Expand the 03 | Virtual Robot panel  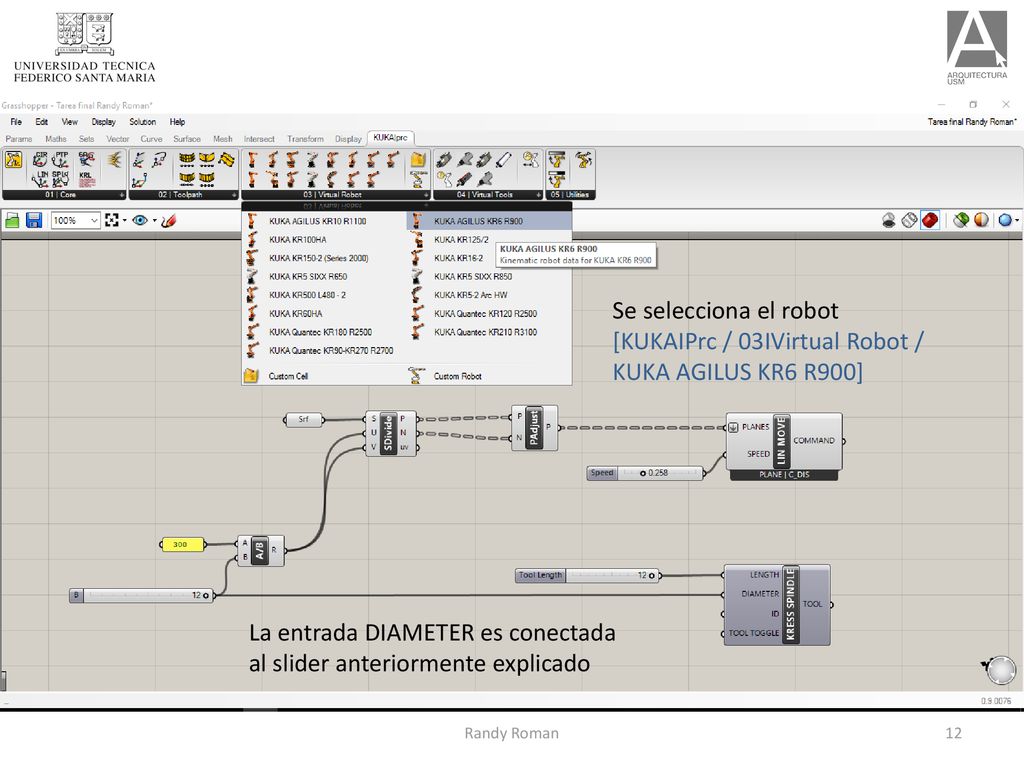(x=426, y=195)
